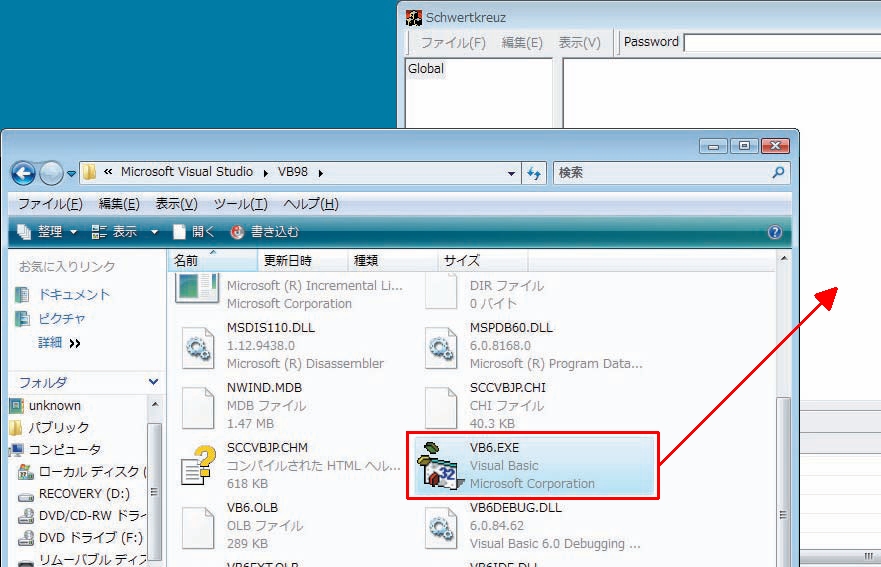The height and width of the screenshot is (567, 881).
Task: Select MSDIS110.DLL file icon
Action: point(198,348)
